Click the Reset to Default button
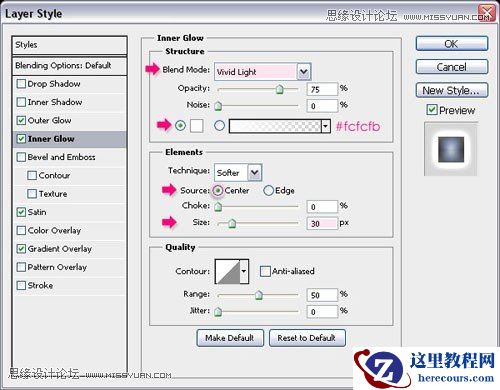Screen dimensions: 500x390 [307, 338]
